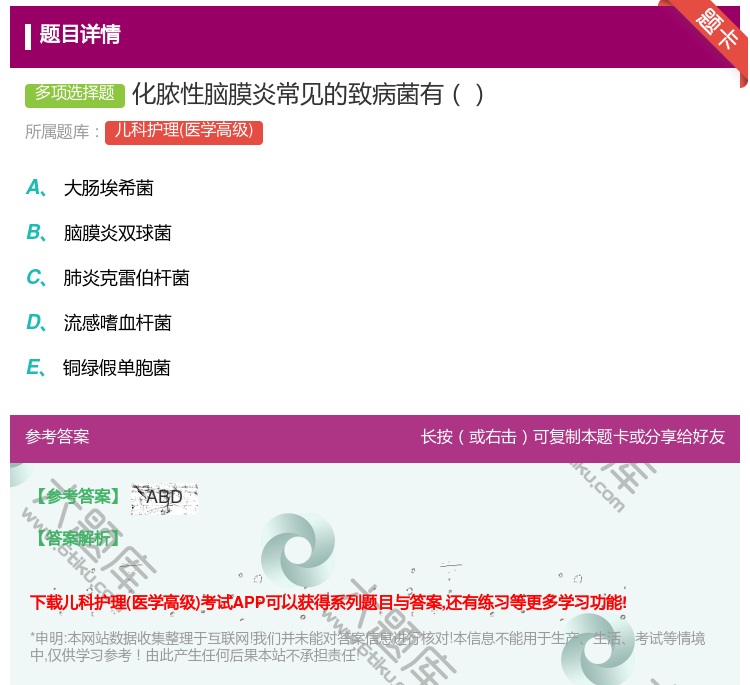Select option D 流感嗜血杆菌
Viewport: 750px width, 685px height.
pyautogui.click(x=99, y=323)
